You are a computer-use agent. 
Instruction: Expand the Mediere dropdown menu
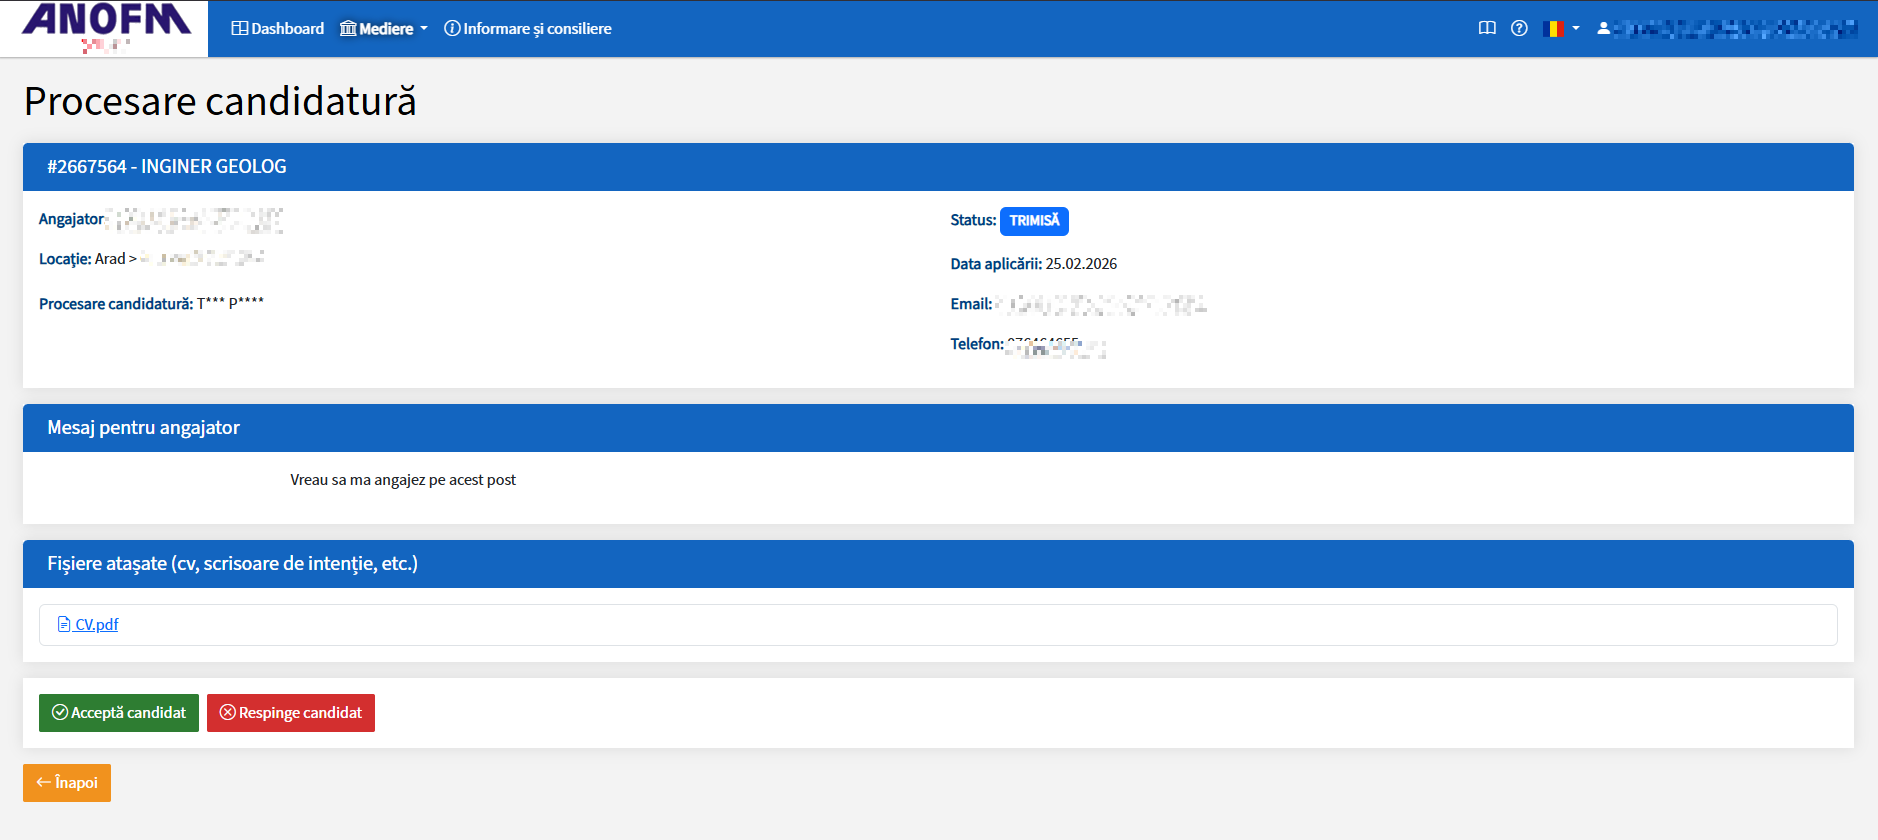click(385, 28)
